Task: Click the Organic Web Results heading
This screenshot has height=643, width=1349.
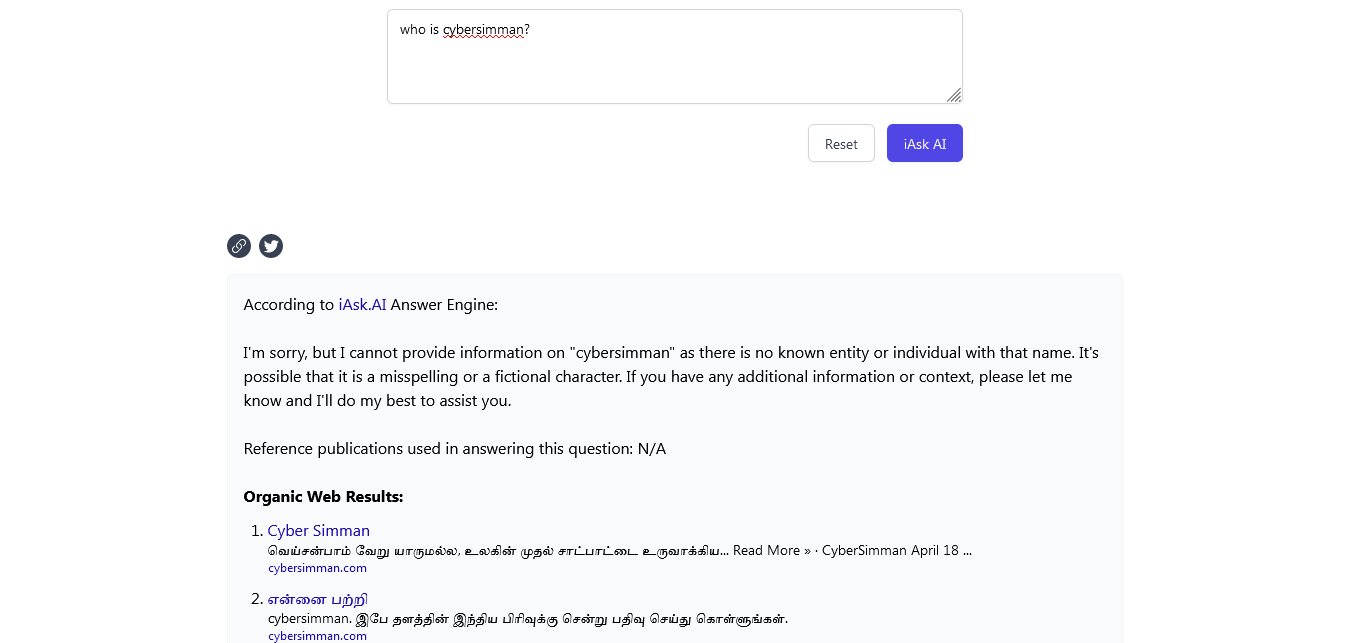Action: coord(323,497)
